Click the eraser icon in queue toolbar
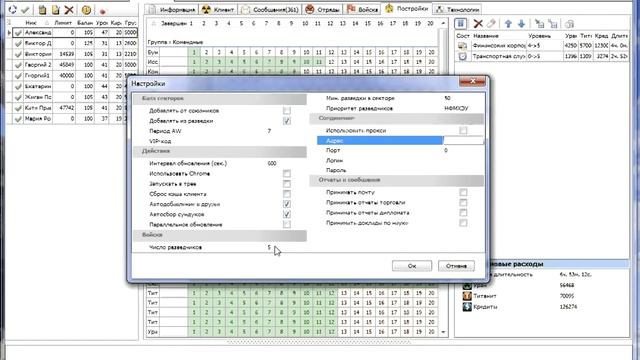Viewport: 640px width, 360px height. click(491, 24)
